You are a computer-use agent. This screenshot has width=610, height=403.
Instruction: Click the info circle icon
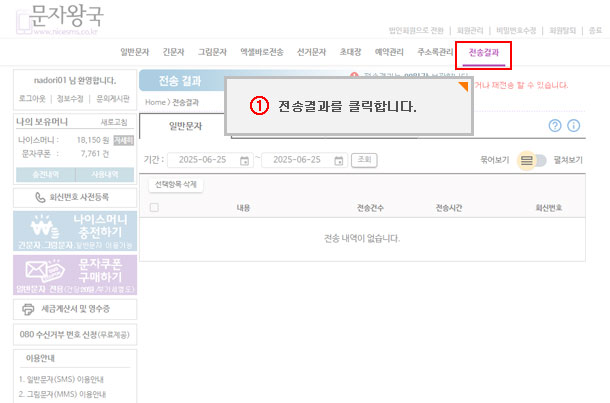pos(574,126)
